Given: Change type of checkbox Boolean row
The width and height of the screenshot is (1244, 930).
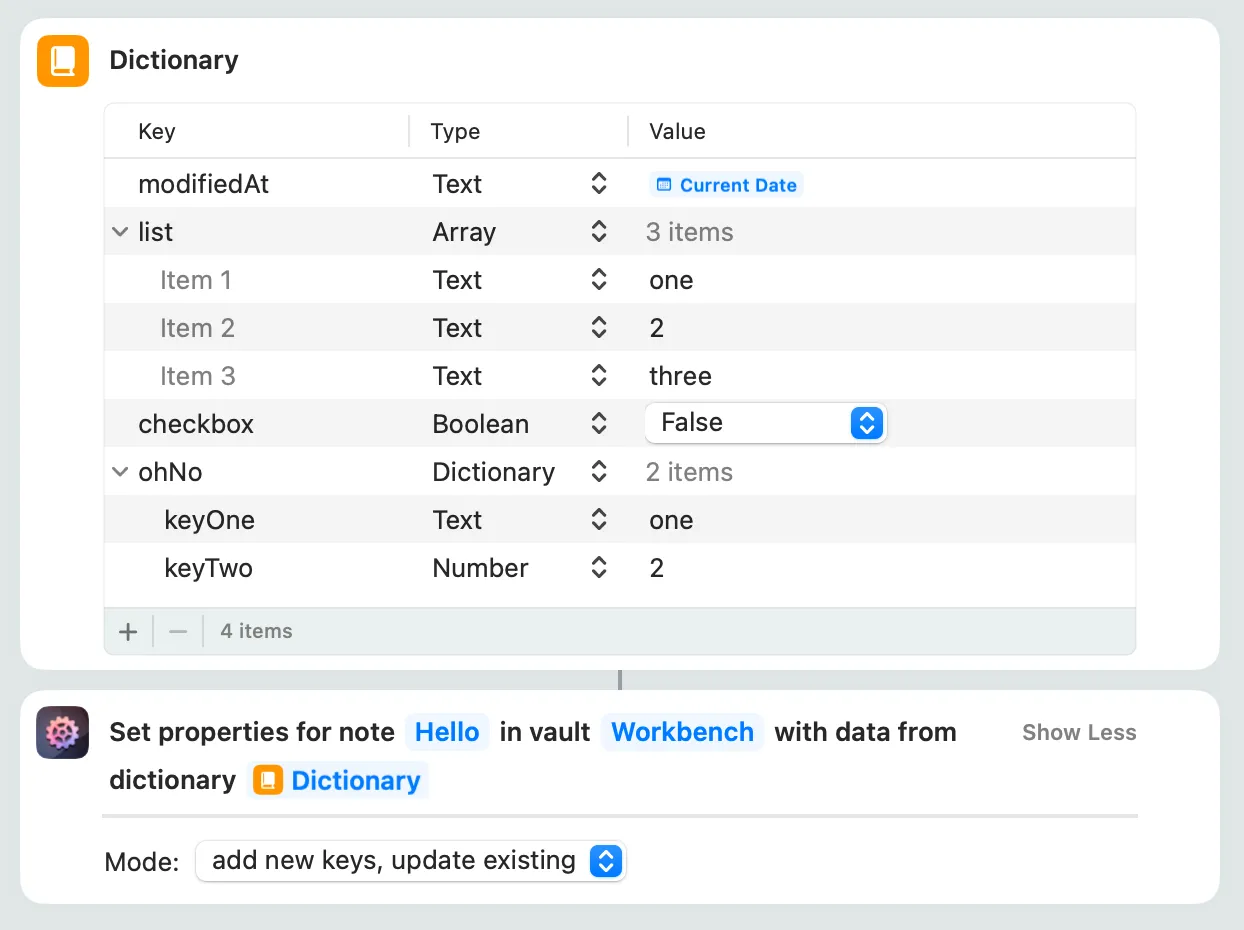Looking at the screenshot, I should pyautogui.click(x=598, y=424).
